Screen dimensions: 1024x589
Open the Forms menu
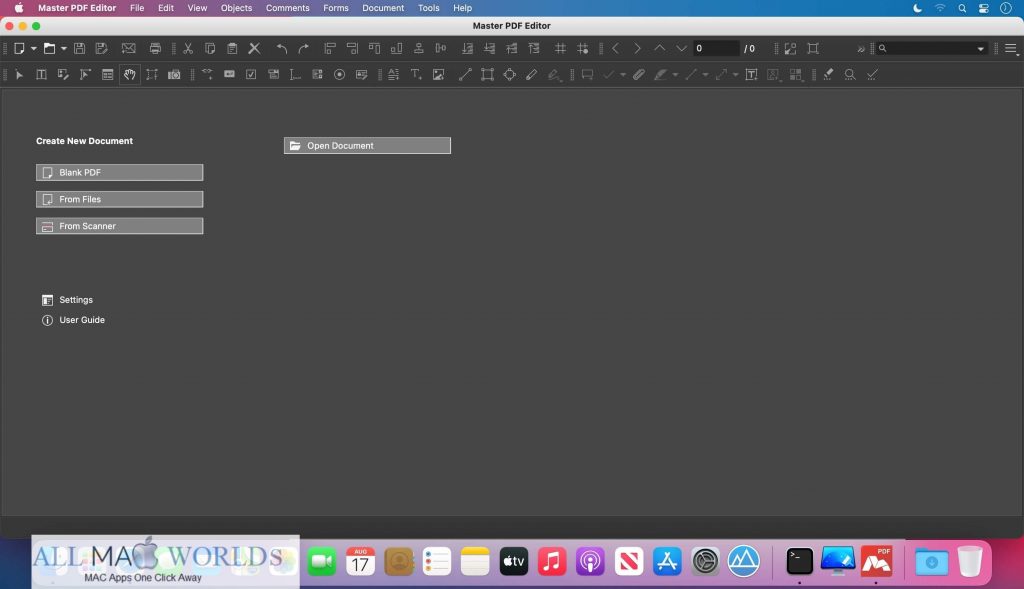tap(336, 8)
